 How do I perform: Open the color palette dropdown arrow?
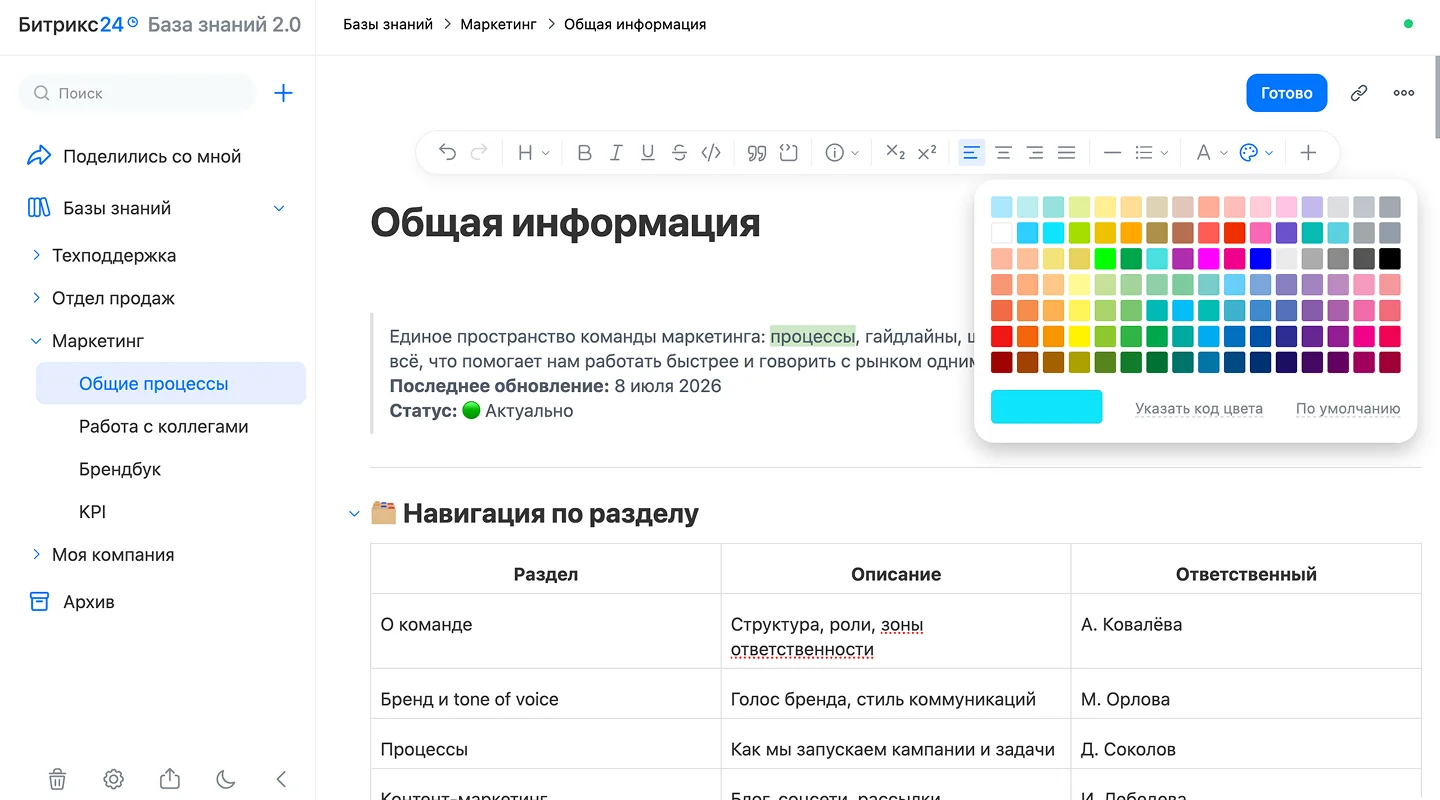point(1269,153)
